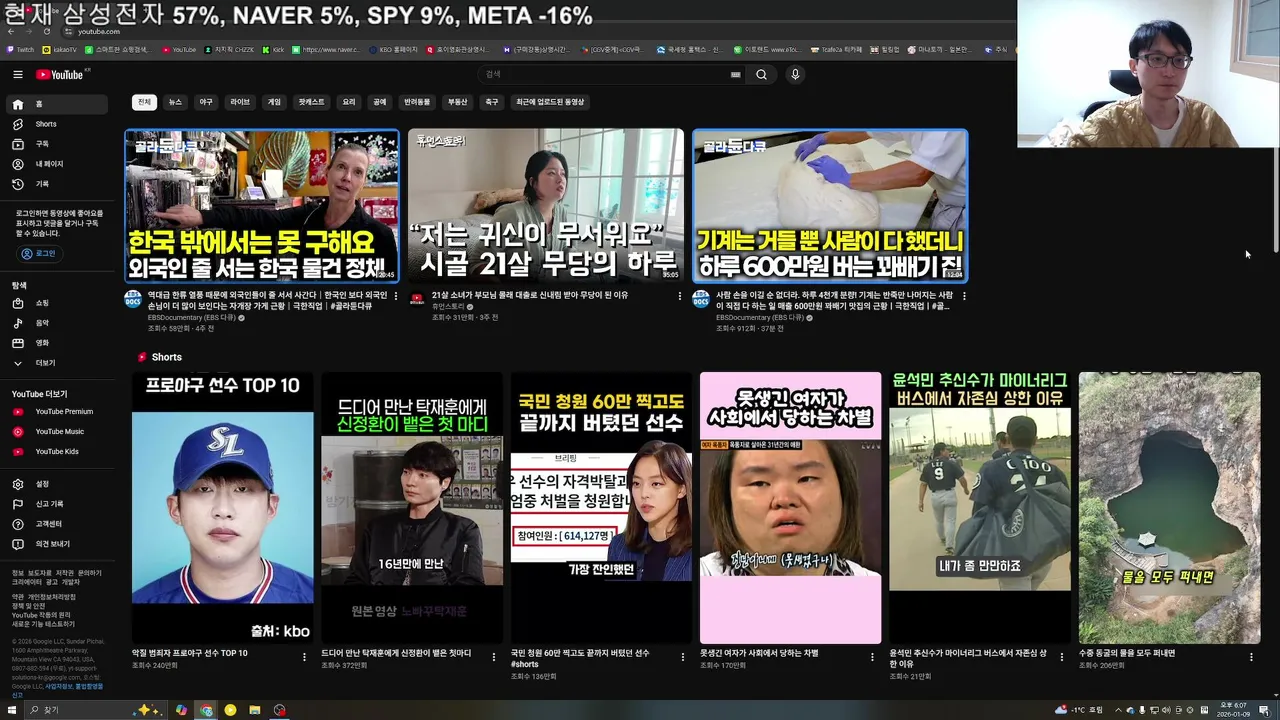Open YouTube Music
Viewport: 1280px width, 720px height.
point(58,431)
